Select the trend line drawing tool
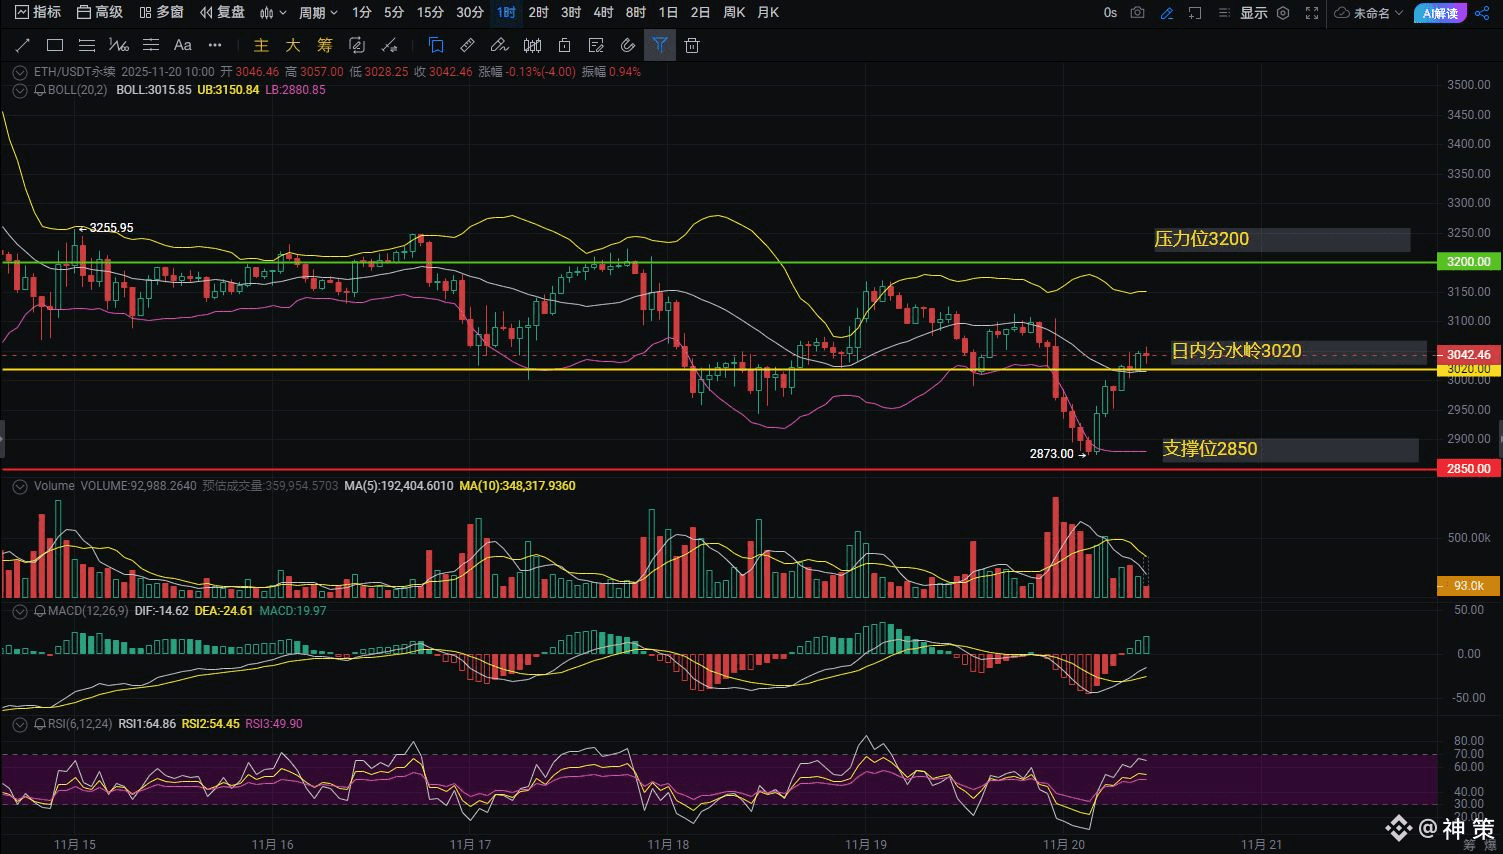 [x=23, y=45]
